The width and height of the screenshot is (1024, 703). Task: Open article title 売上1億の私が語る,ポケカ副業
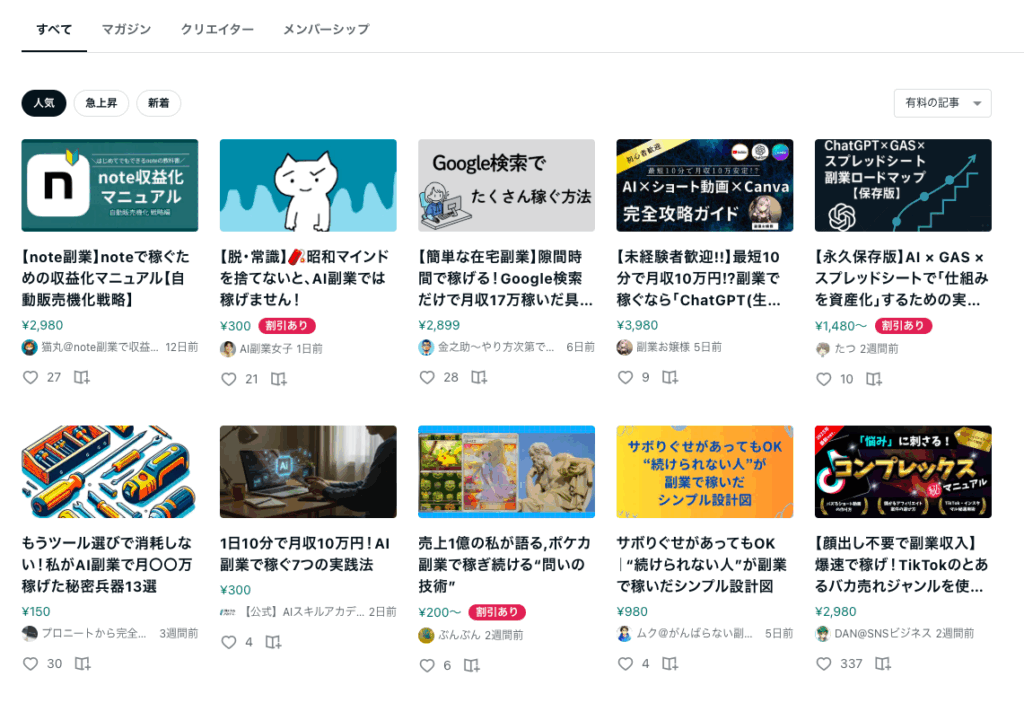point(505,564)
